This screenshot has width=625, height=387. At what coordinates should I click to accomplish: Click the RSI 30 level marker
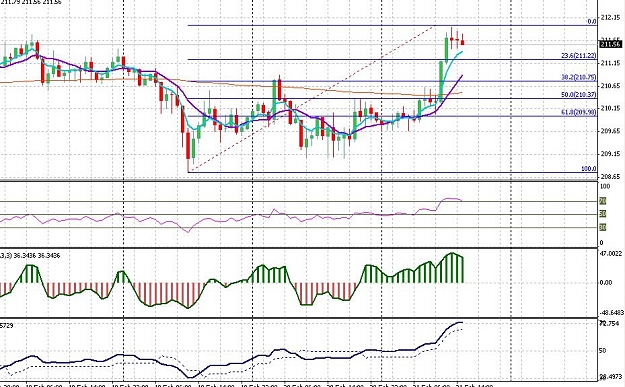[603, 227]
